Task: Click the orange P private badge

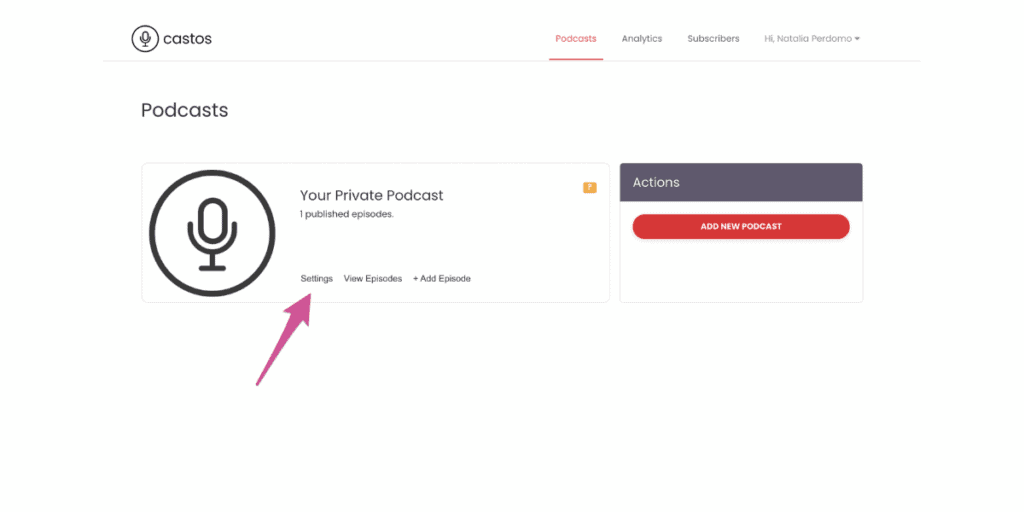Action: point(590,187)
